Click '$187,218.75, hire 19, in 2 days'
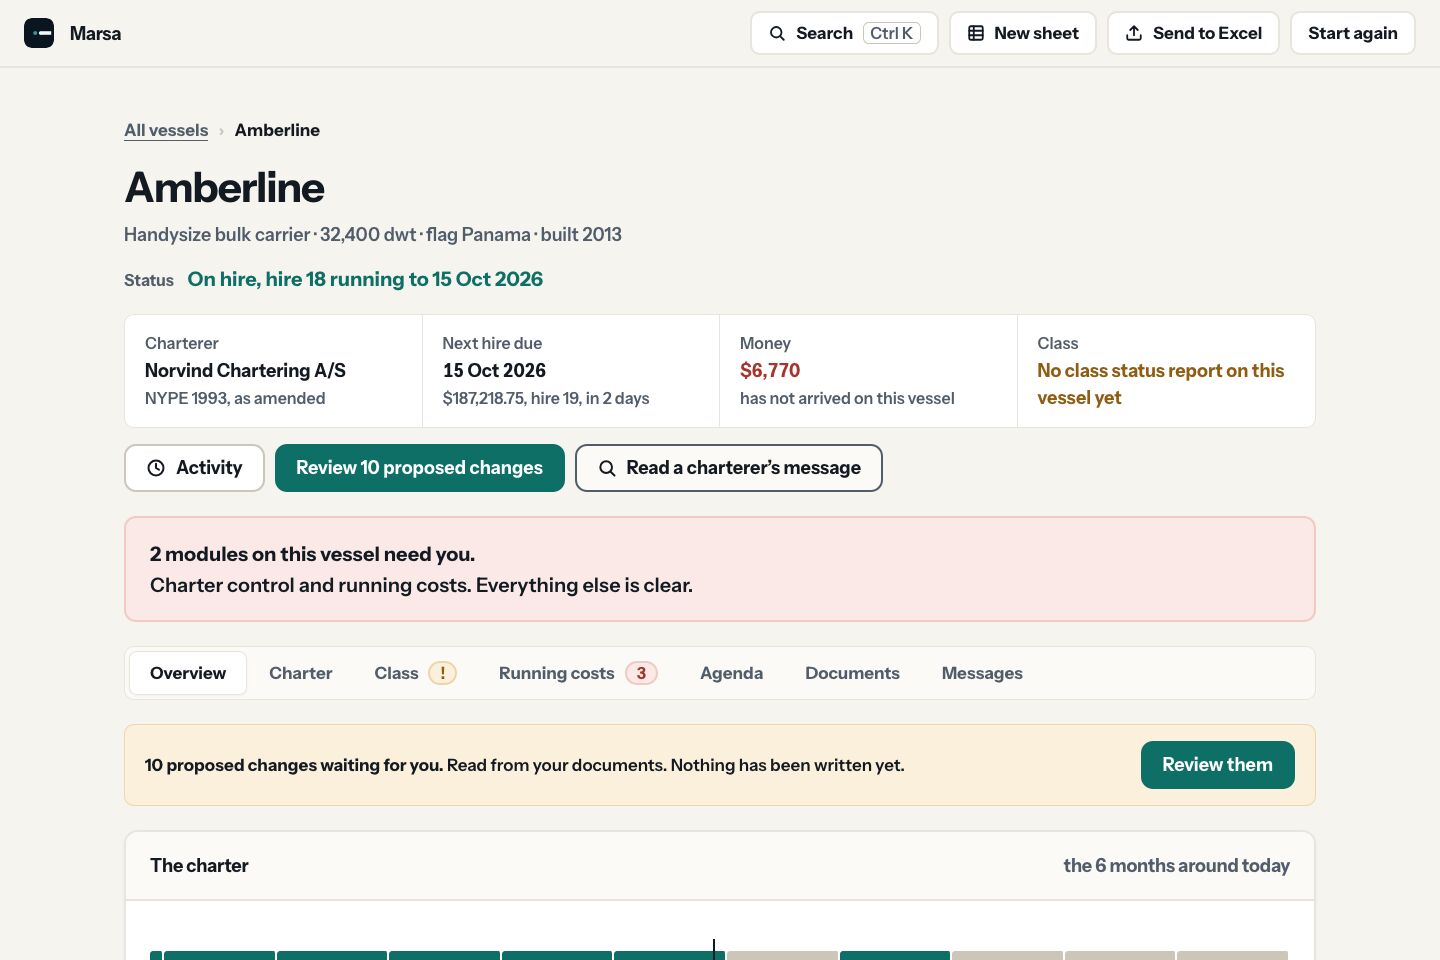Viewport: 1440px width, 960px height. 546,398
